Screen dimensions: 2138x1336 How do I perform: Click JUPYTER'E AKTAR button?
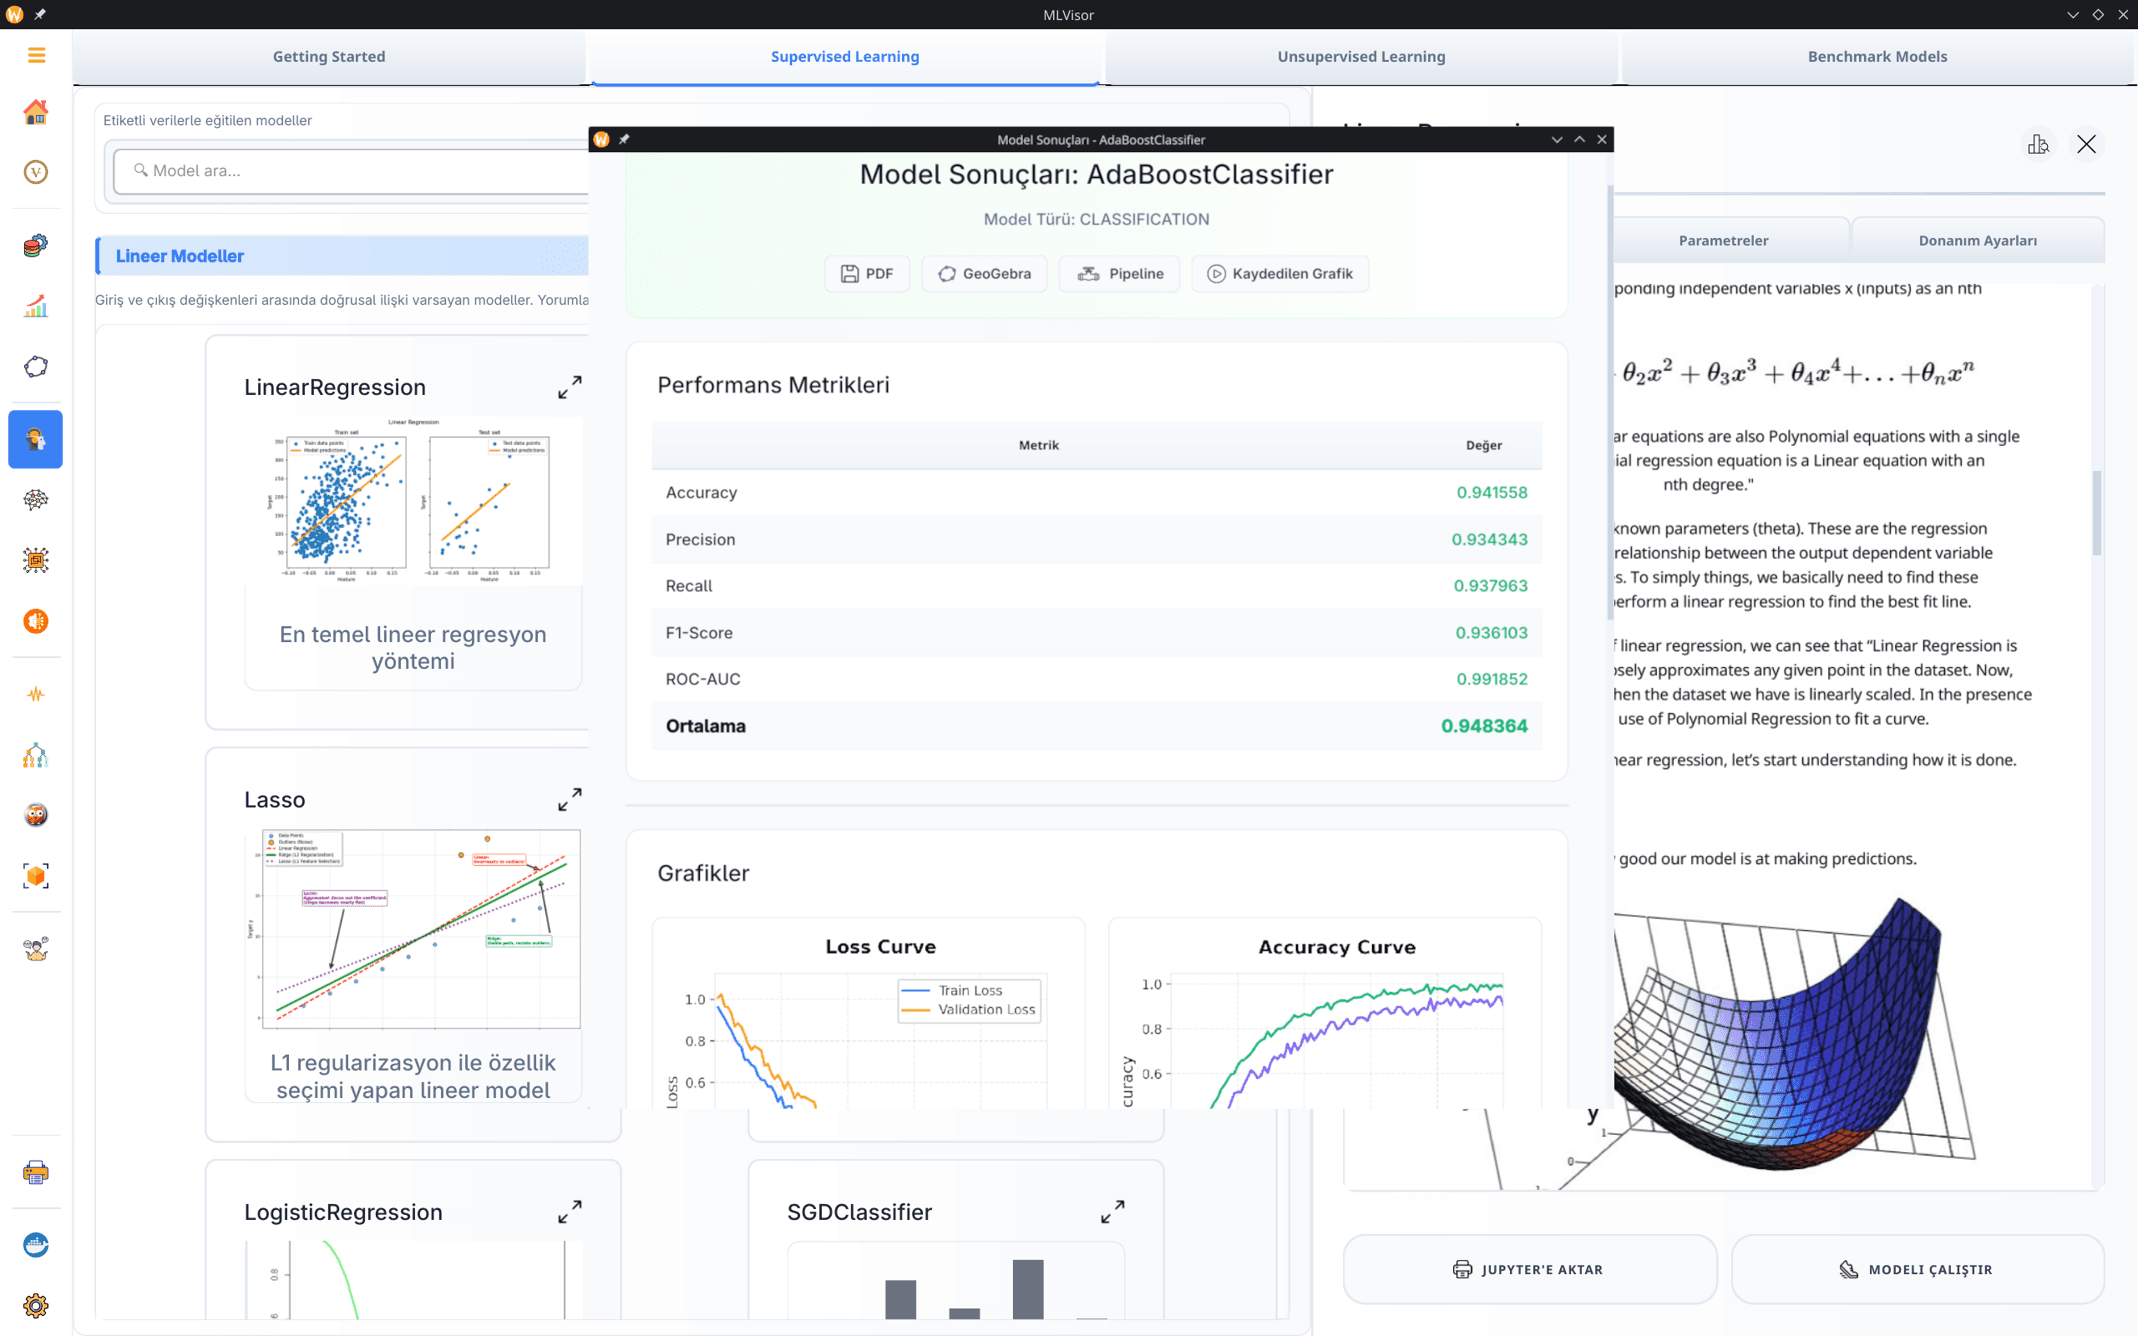1529,1269
